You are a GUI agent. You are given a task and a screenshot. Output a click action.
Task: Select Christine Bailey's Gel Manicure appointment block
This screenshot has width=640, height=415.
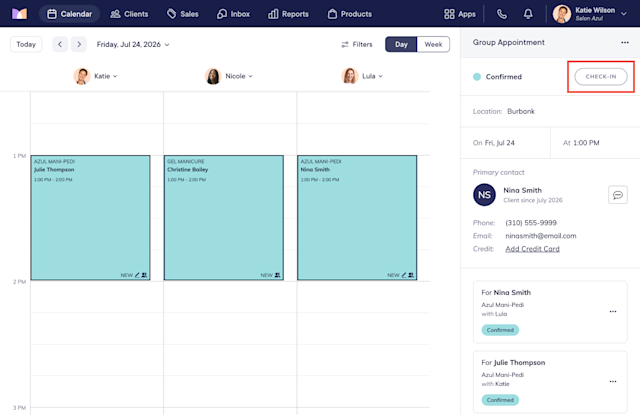pos(224,217)
